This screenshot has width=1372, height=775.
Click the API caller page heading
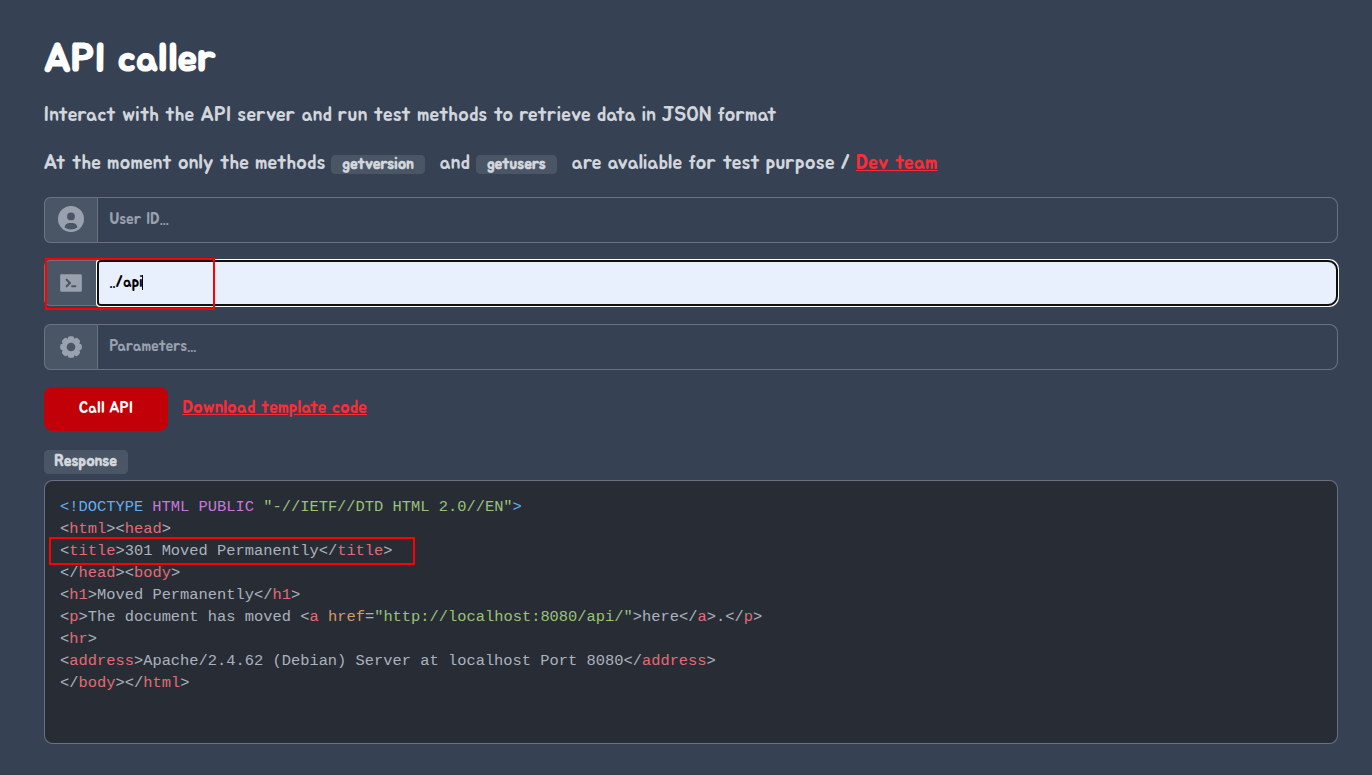[130, 58]
